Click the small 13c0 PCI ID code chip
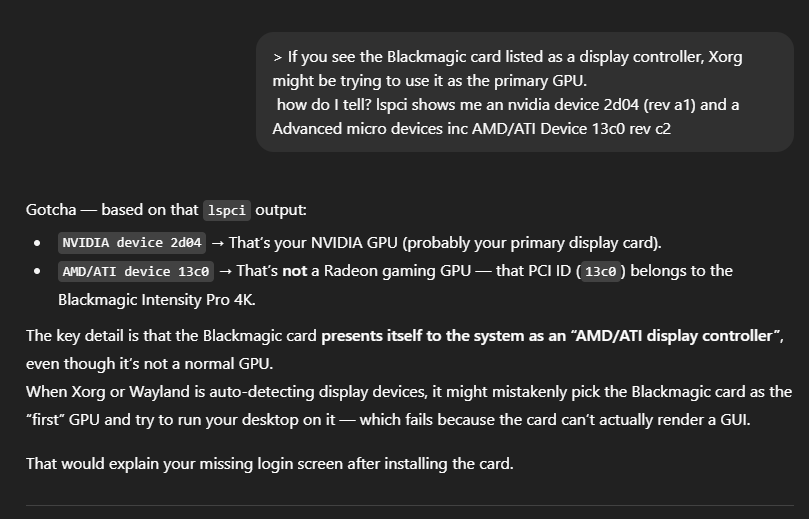 point(601,271)
